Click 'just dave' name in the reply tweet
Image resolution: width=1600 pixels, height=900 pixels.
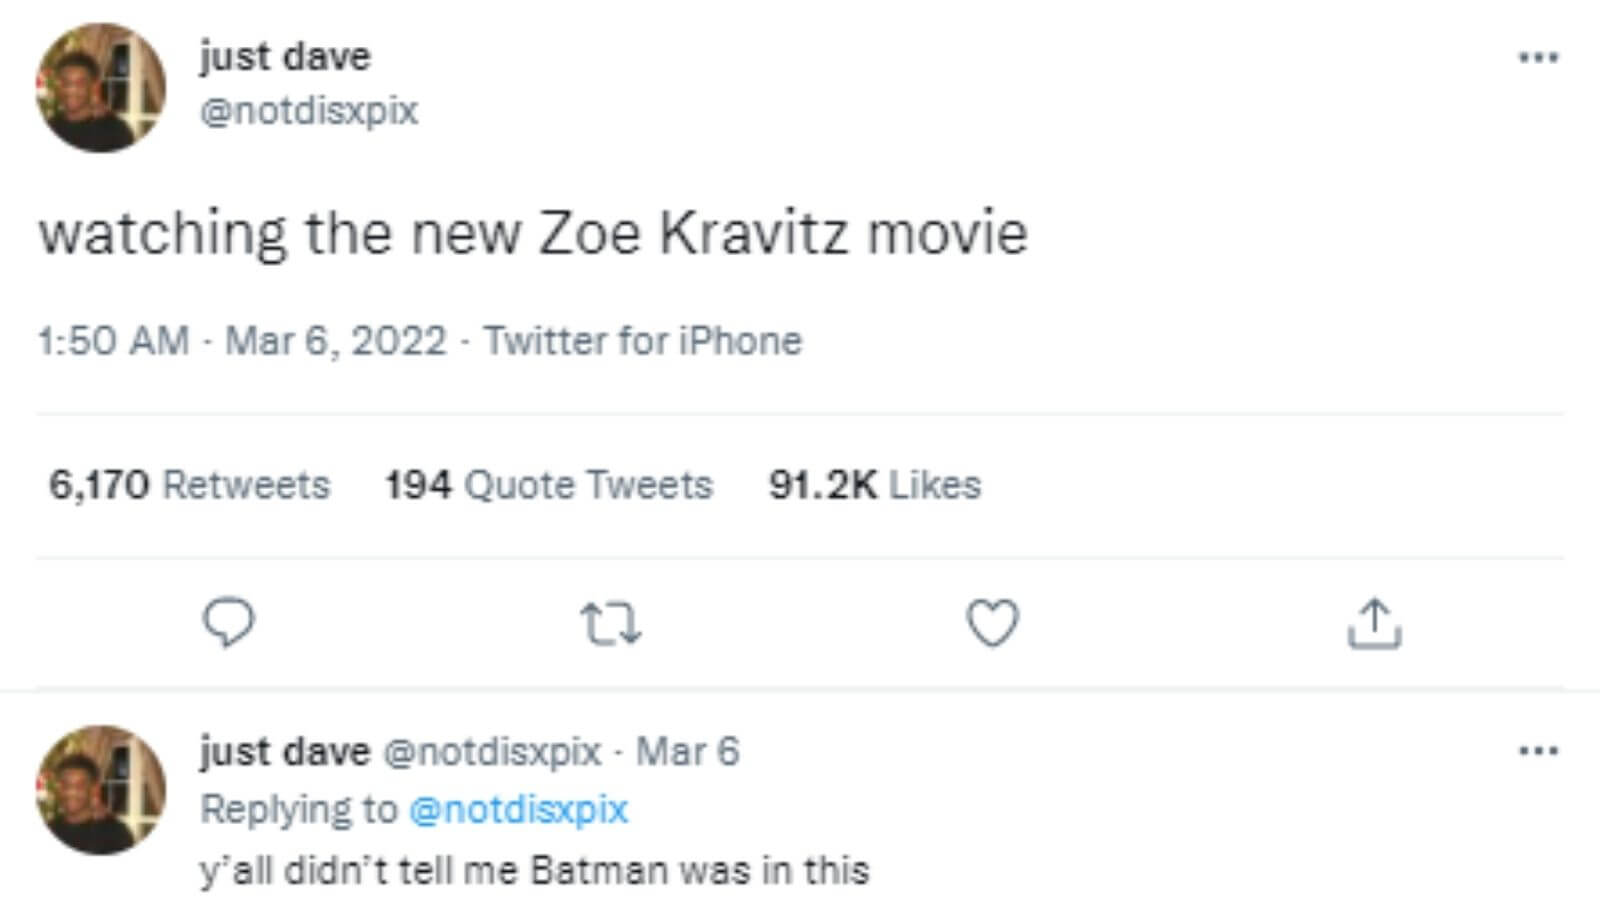[x=285, y=751]
